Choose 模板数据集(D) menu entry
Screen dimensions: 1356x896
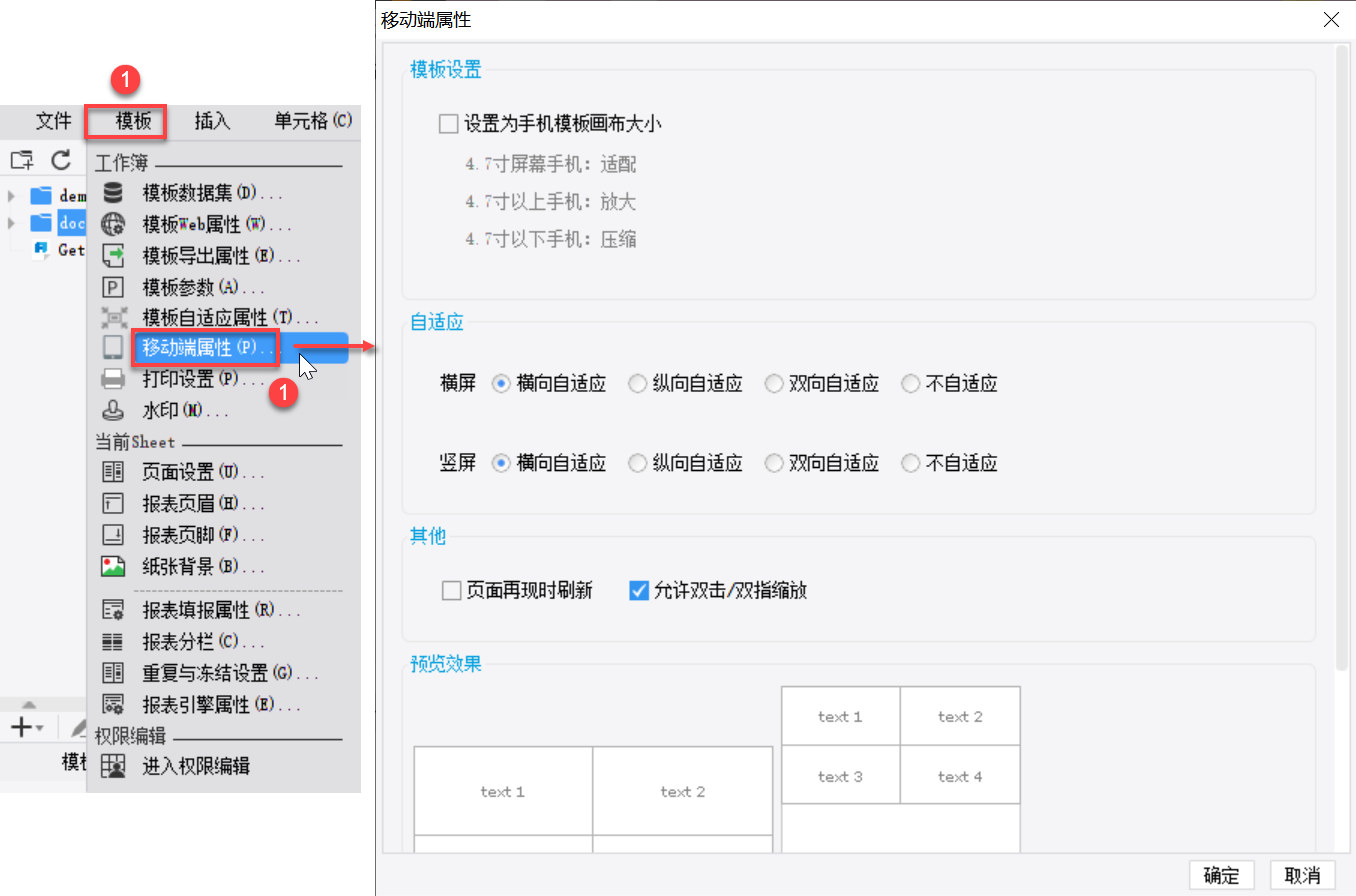(x=212, y=193)
